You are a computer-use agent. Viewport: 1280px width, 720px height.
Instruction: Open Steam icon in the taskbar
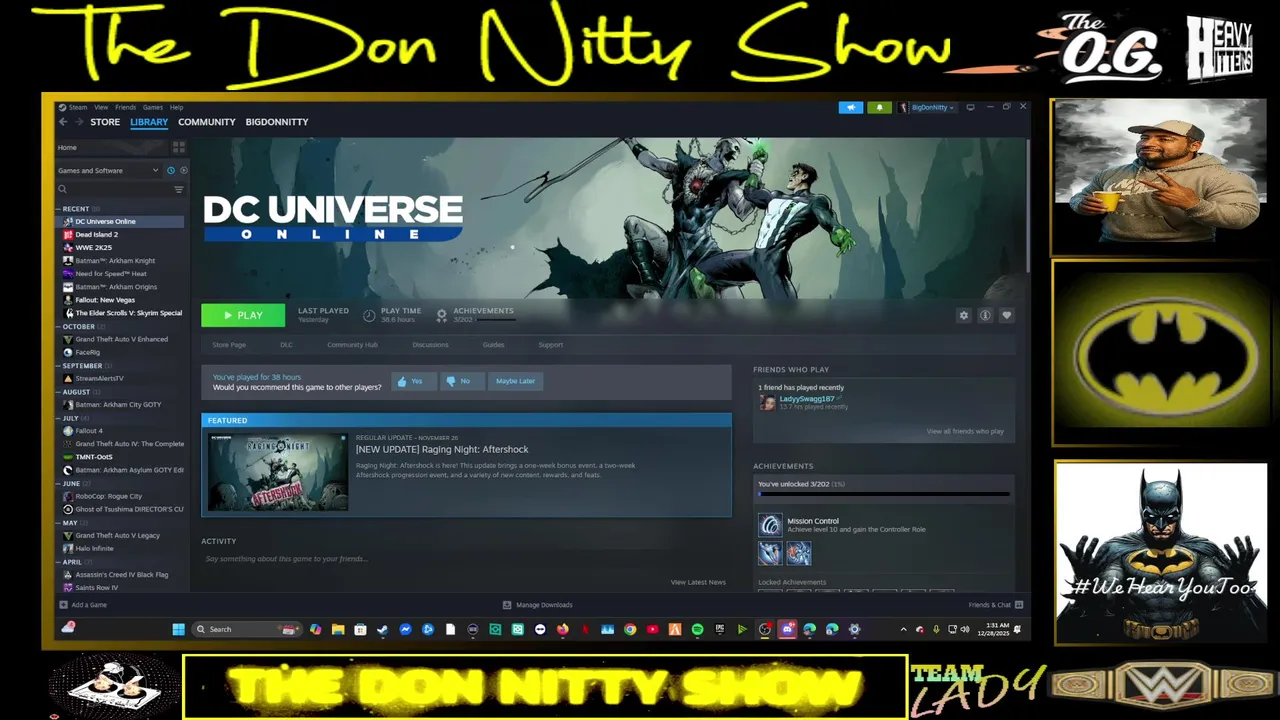(x=382, y=629)
